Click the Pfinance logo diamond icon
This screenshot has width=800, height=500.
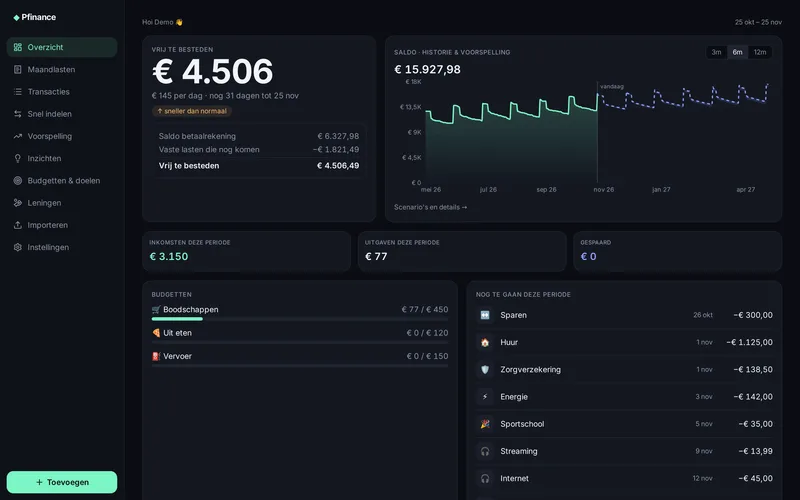[x=16, y=17]
